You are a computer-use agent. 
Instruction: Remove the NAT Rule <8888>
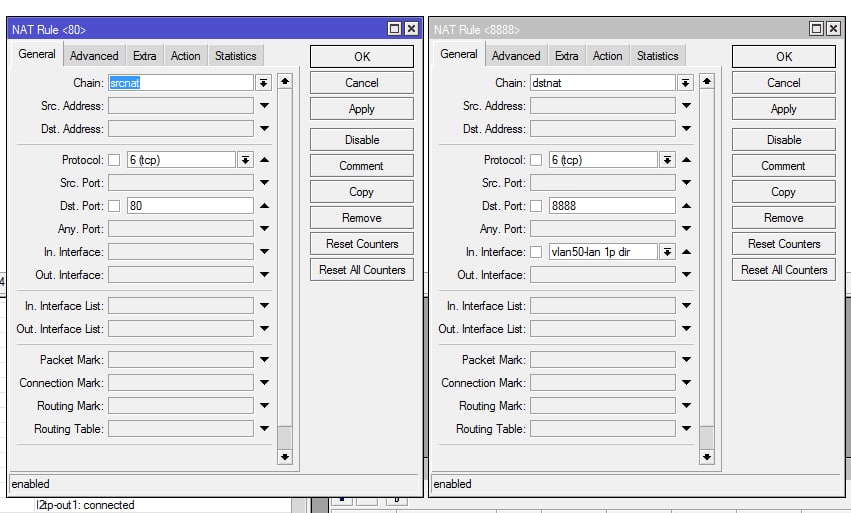[784, 218]
